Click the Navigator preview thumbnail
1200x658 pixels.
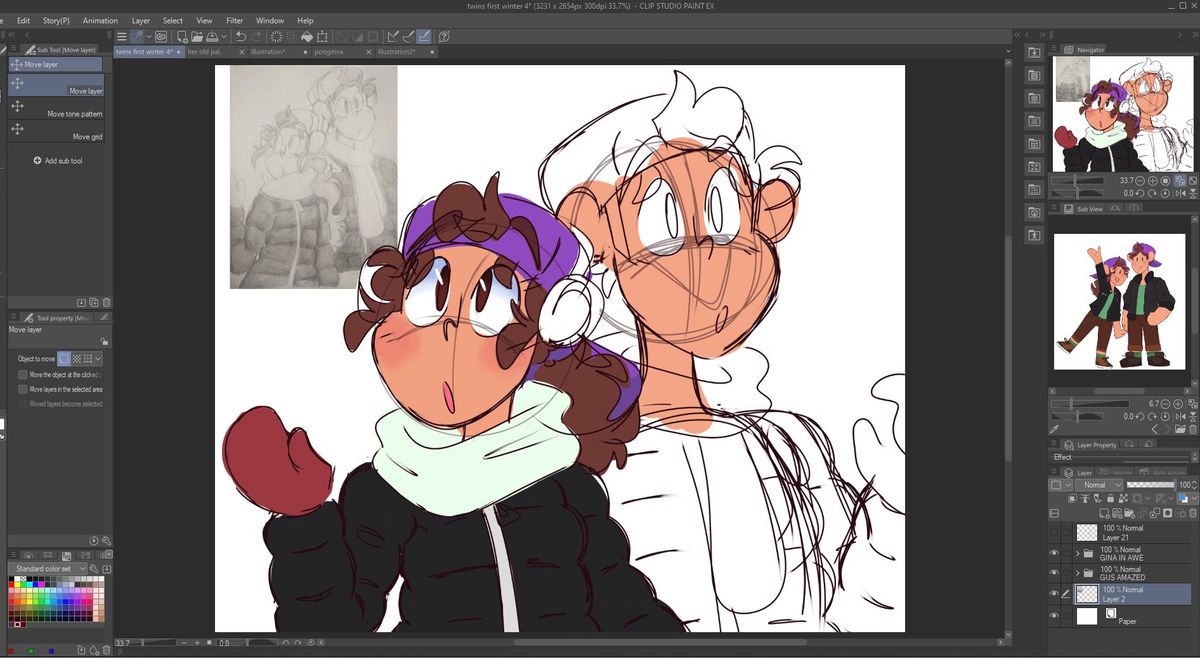point(1124,112)
